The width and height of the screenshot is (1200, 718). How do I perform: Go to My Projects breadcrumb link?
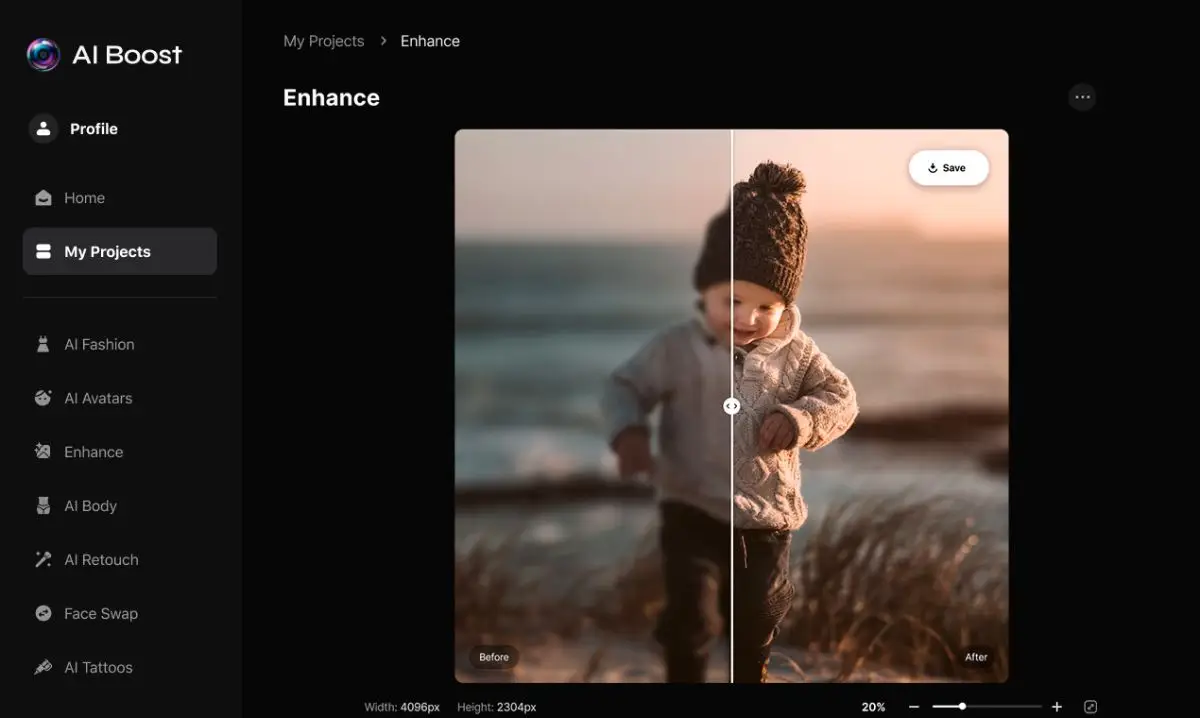tap(323, 41)
